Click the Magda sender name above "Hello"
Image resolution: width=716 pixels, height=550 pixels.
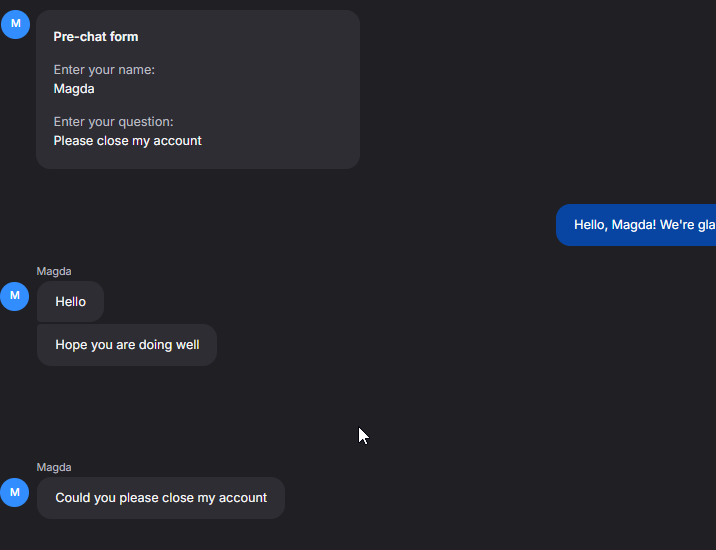tap(54, 271)
